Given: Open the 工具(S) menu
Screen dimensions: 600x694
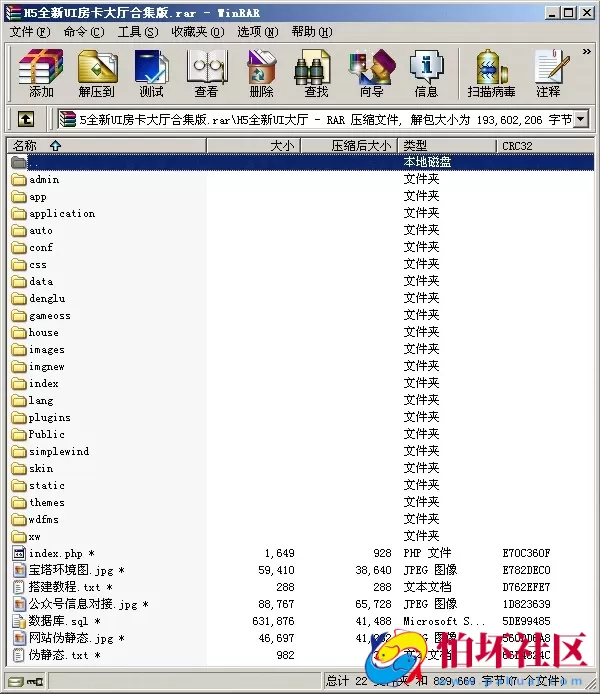Looking at the screenshot, I should coord(138,32).
